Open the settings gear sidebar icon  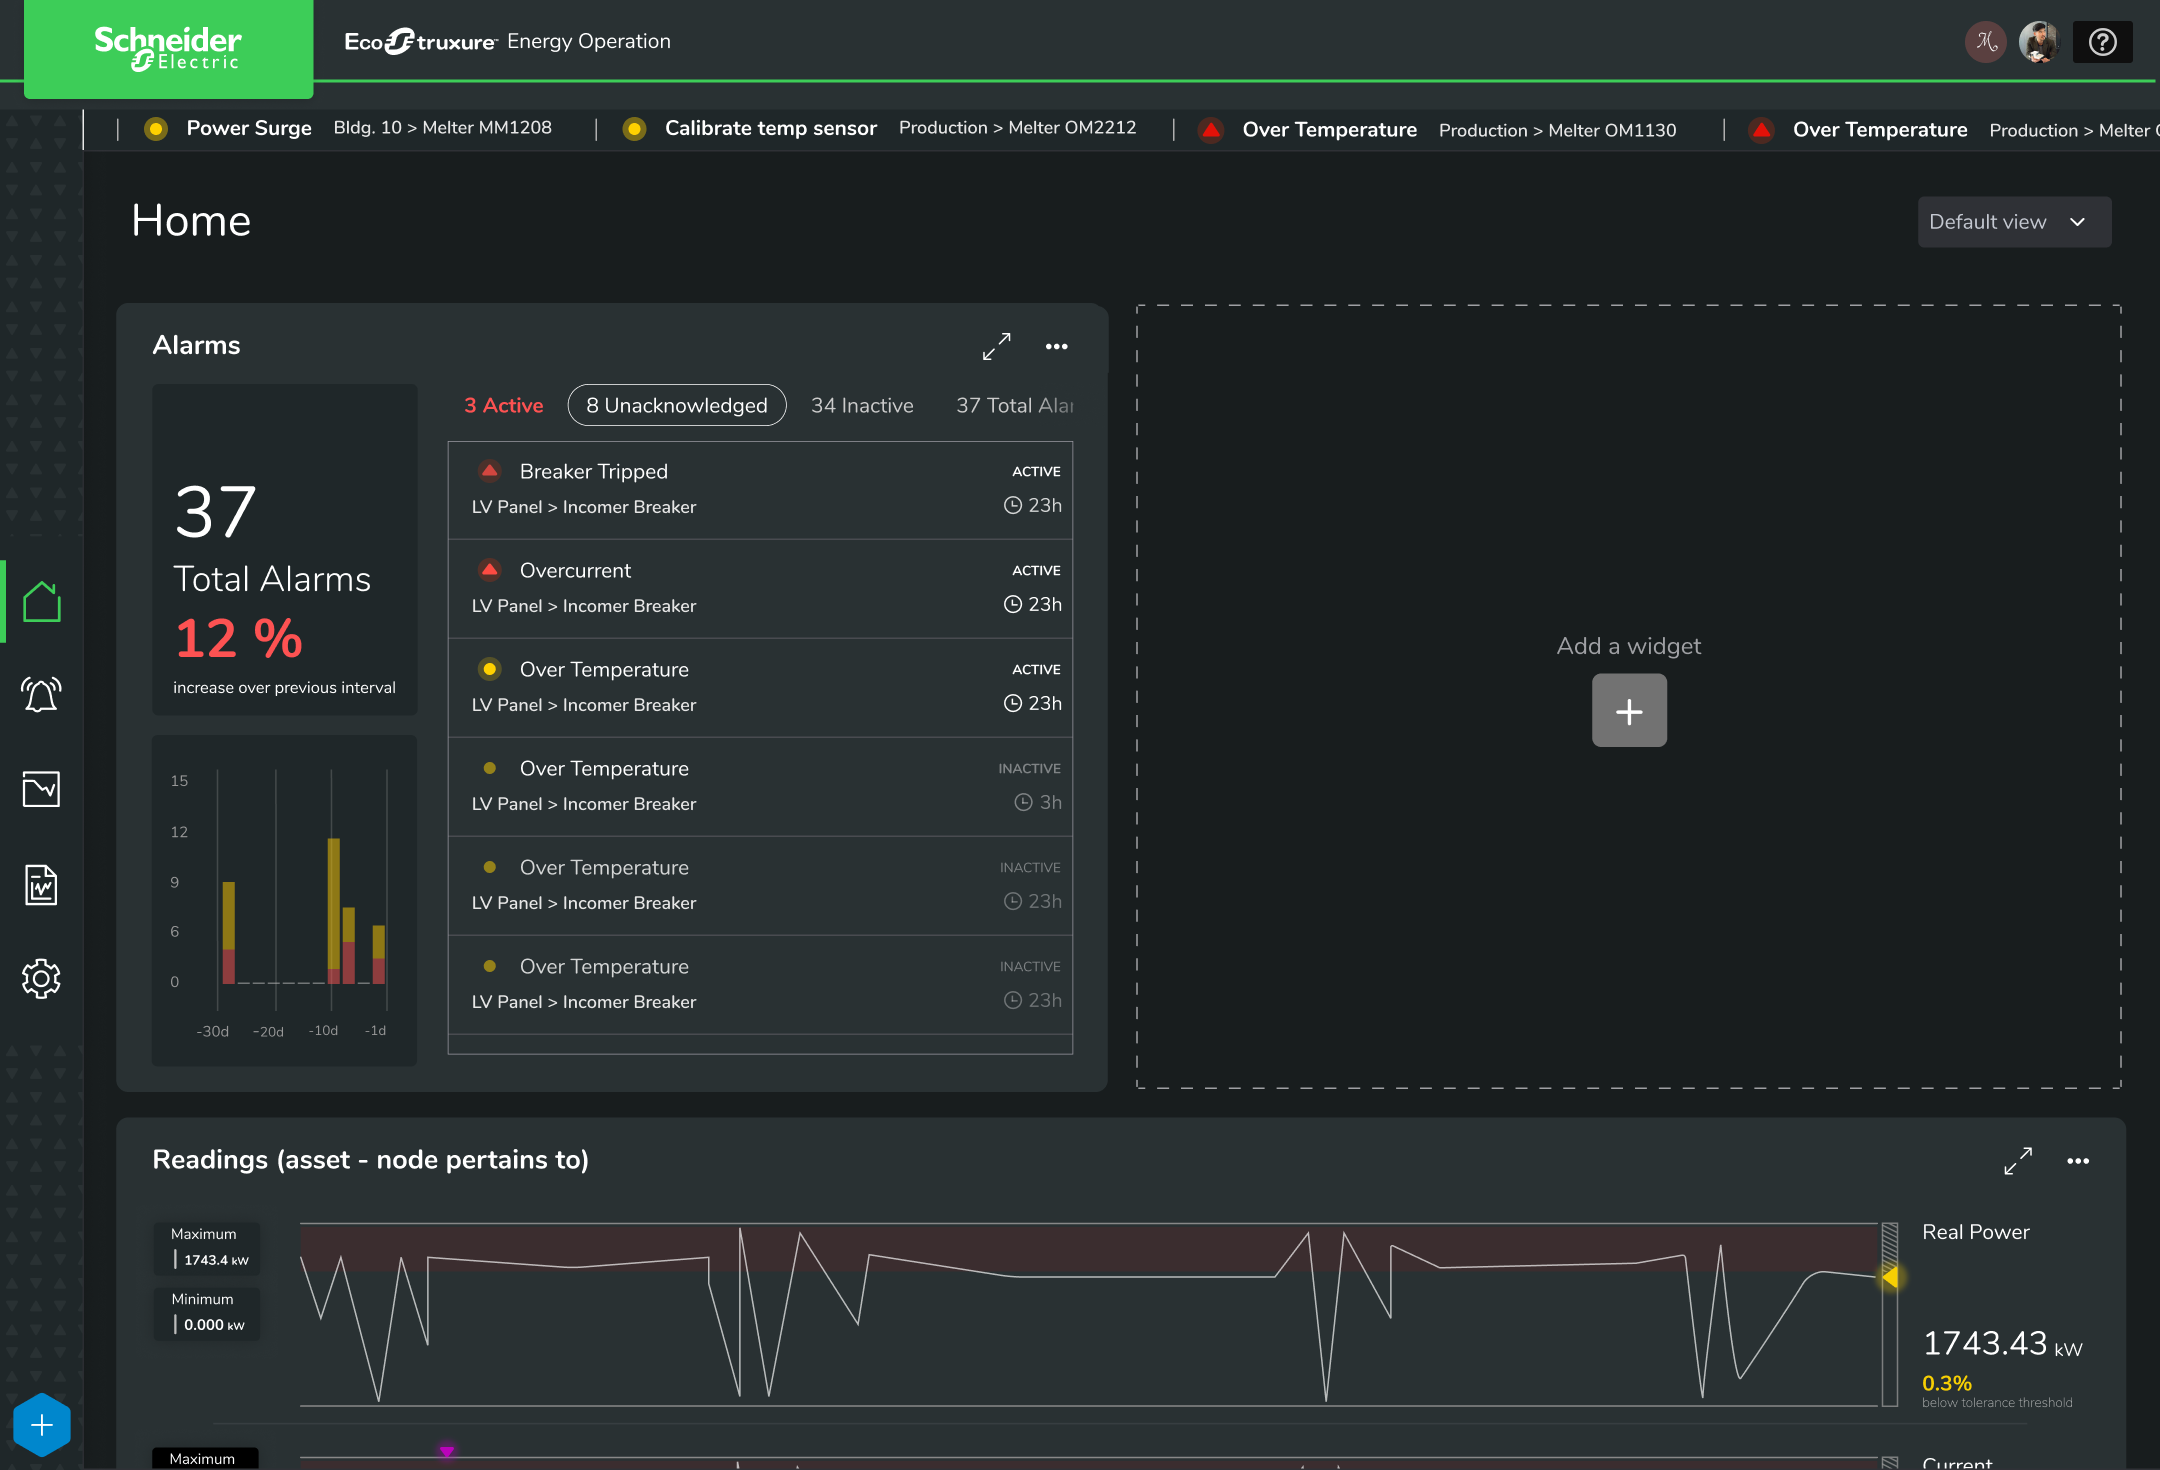coord(42,978)
